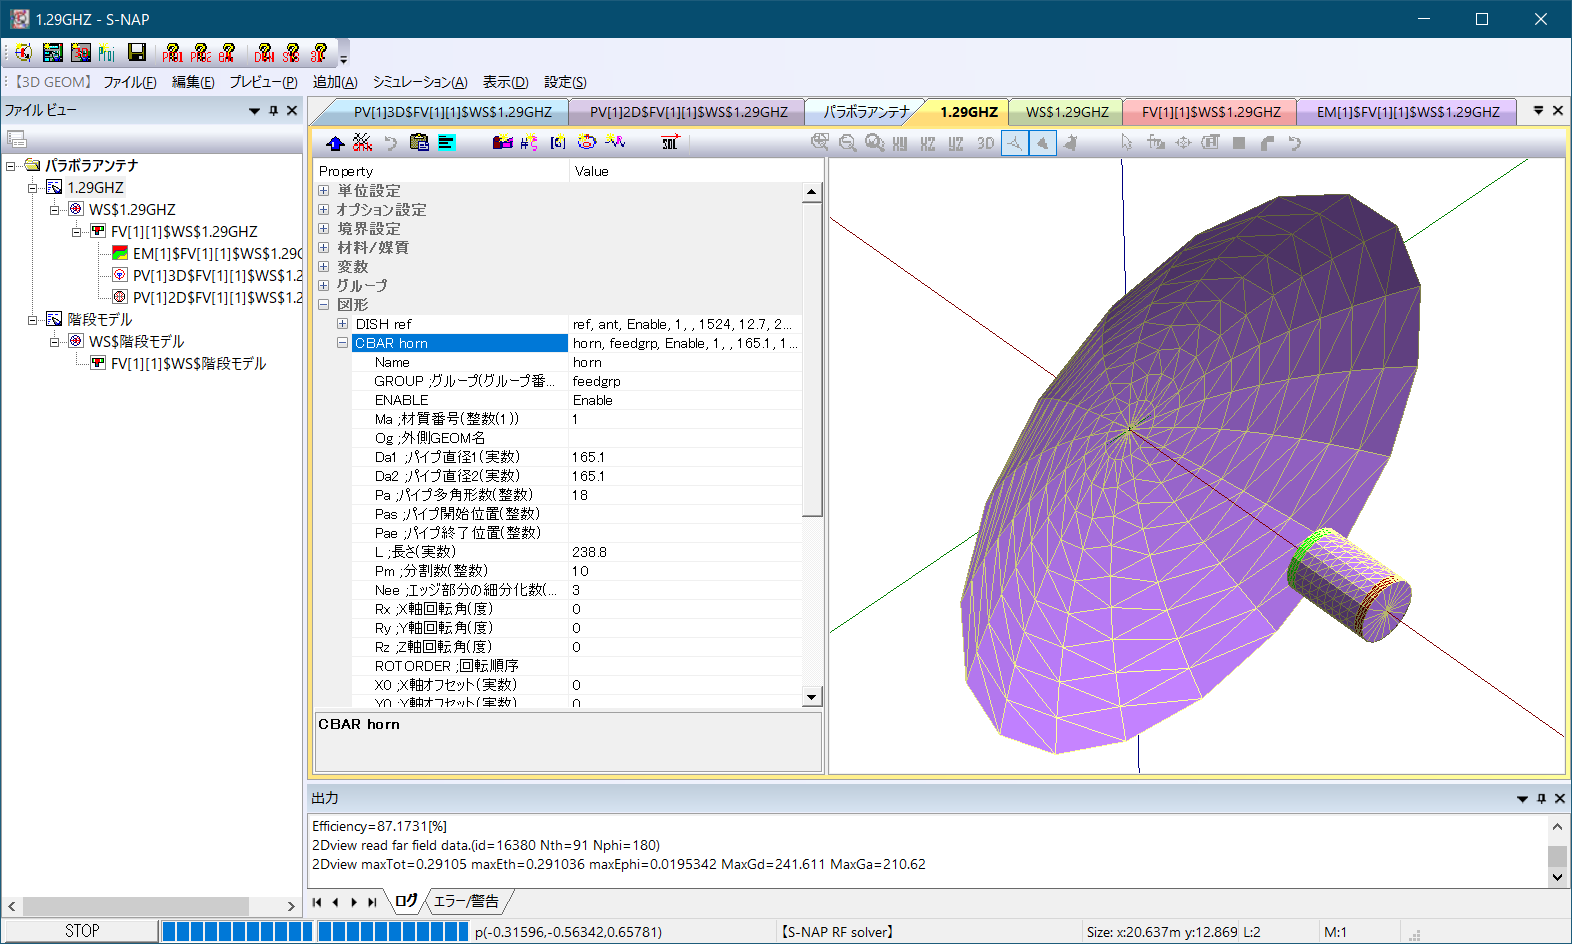Click the SOL solver icon
This screenshot has height=944, width=1572.
pyautogui.click(x=670, y=143)
